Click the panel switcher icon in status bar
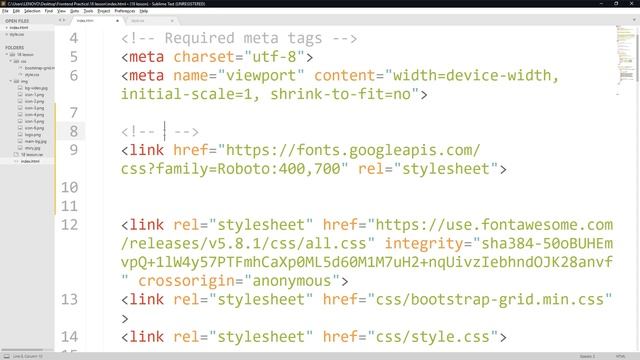 click(7, 356)
